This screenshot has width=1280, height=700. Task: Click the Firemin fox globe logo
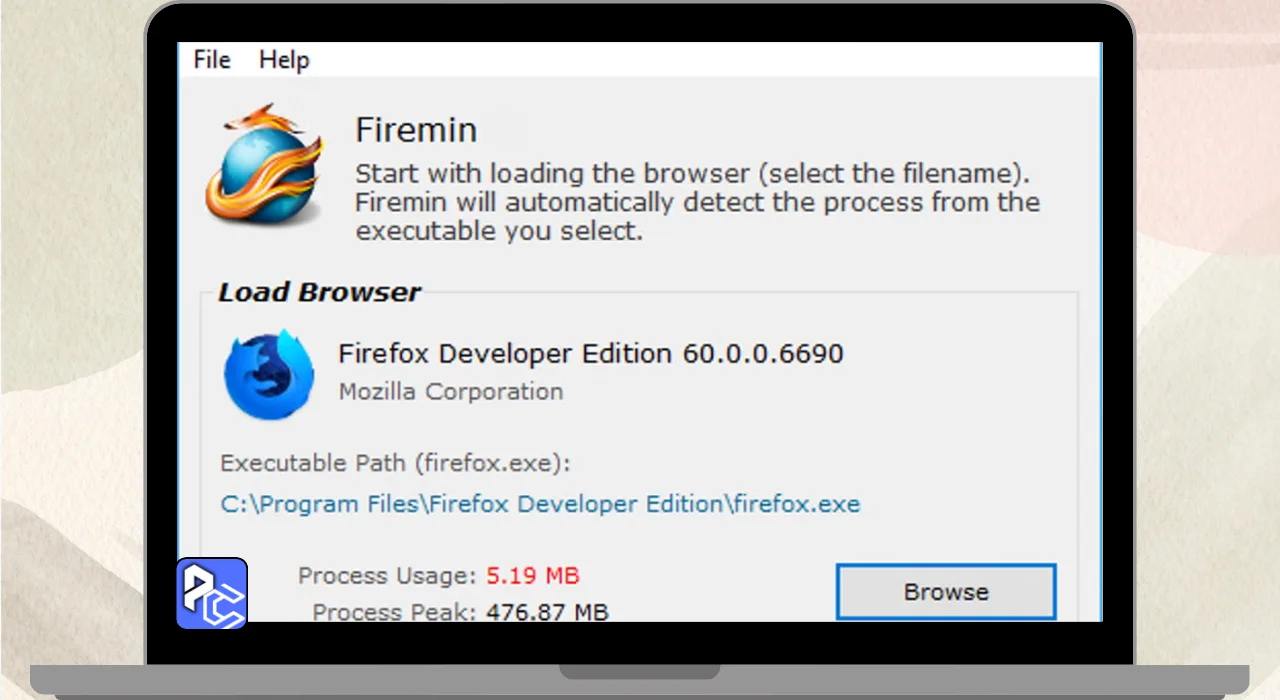pos(265,165)
